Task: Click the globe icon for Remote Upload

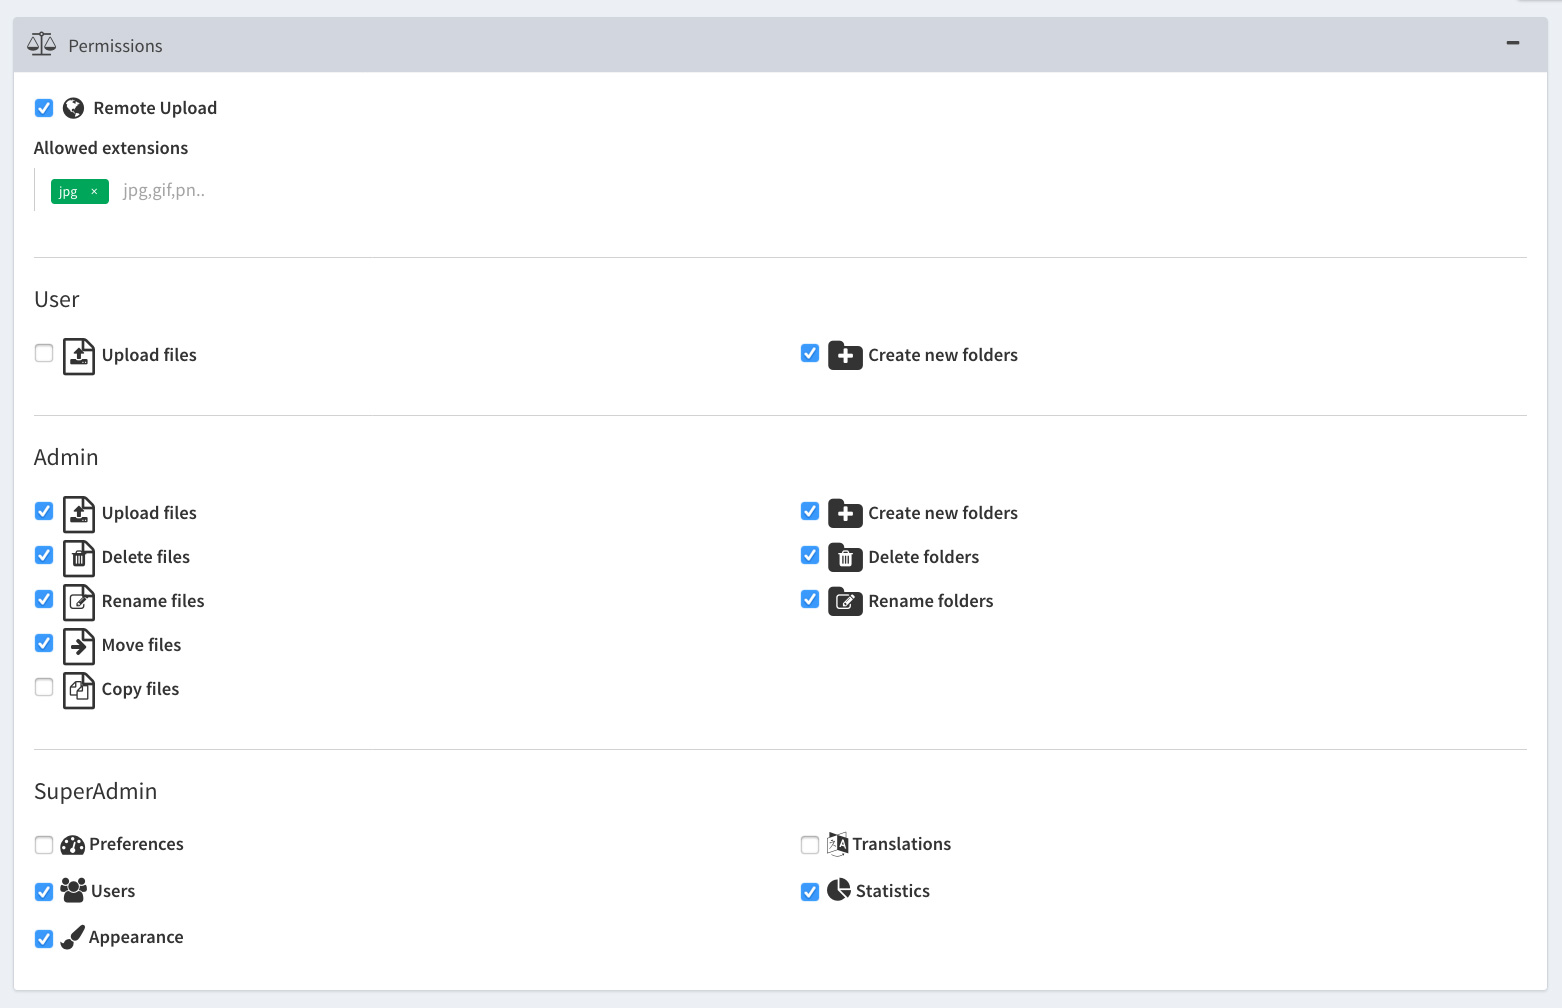Action: point(73,108)
